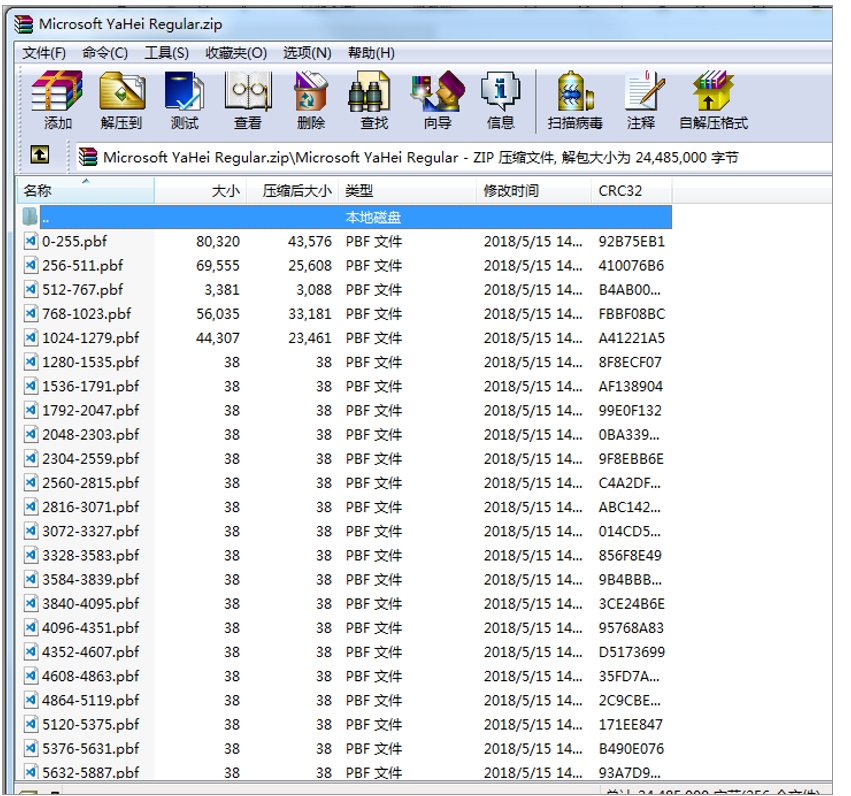Click the Test (测试) archive icon
This screenshot has width=851, height=796.
pyautogui.click(x=184, y=100)
